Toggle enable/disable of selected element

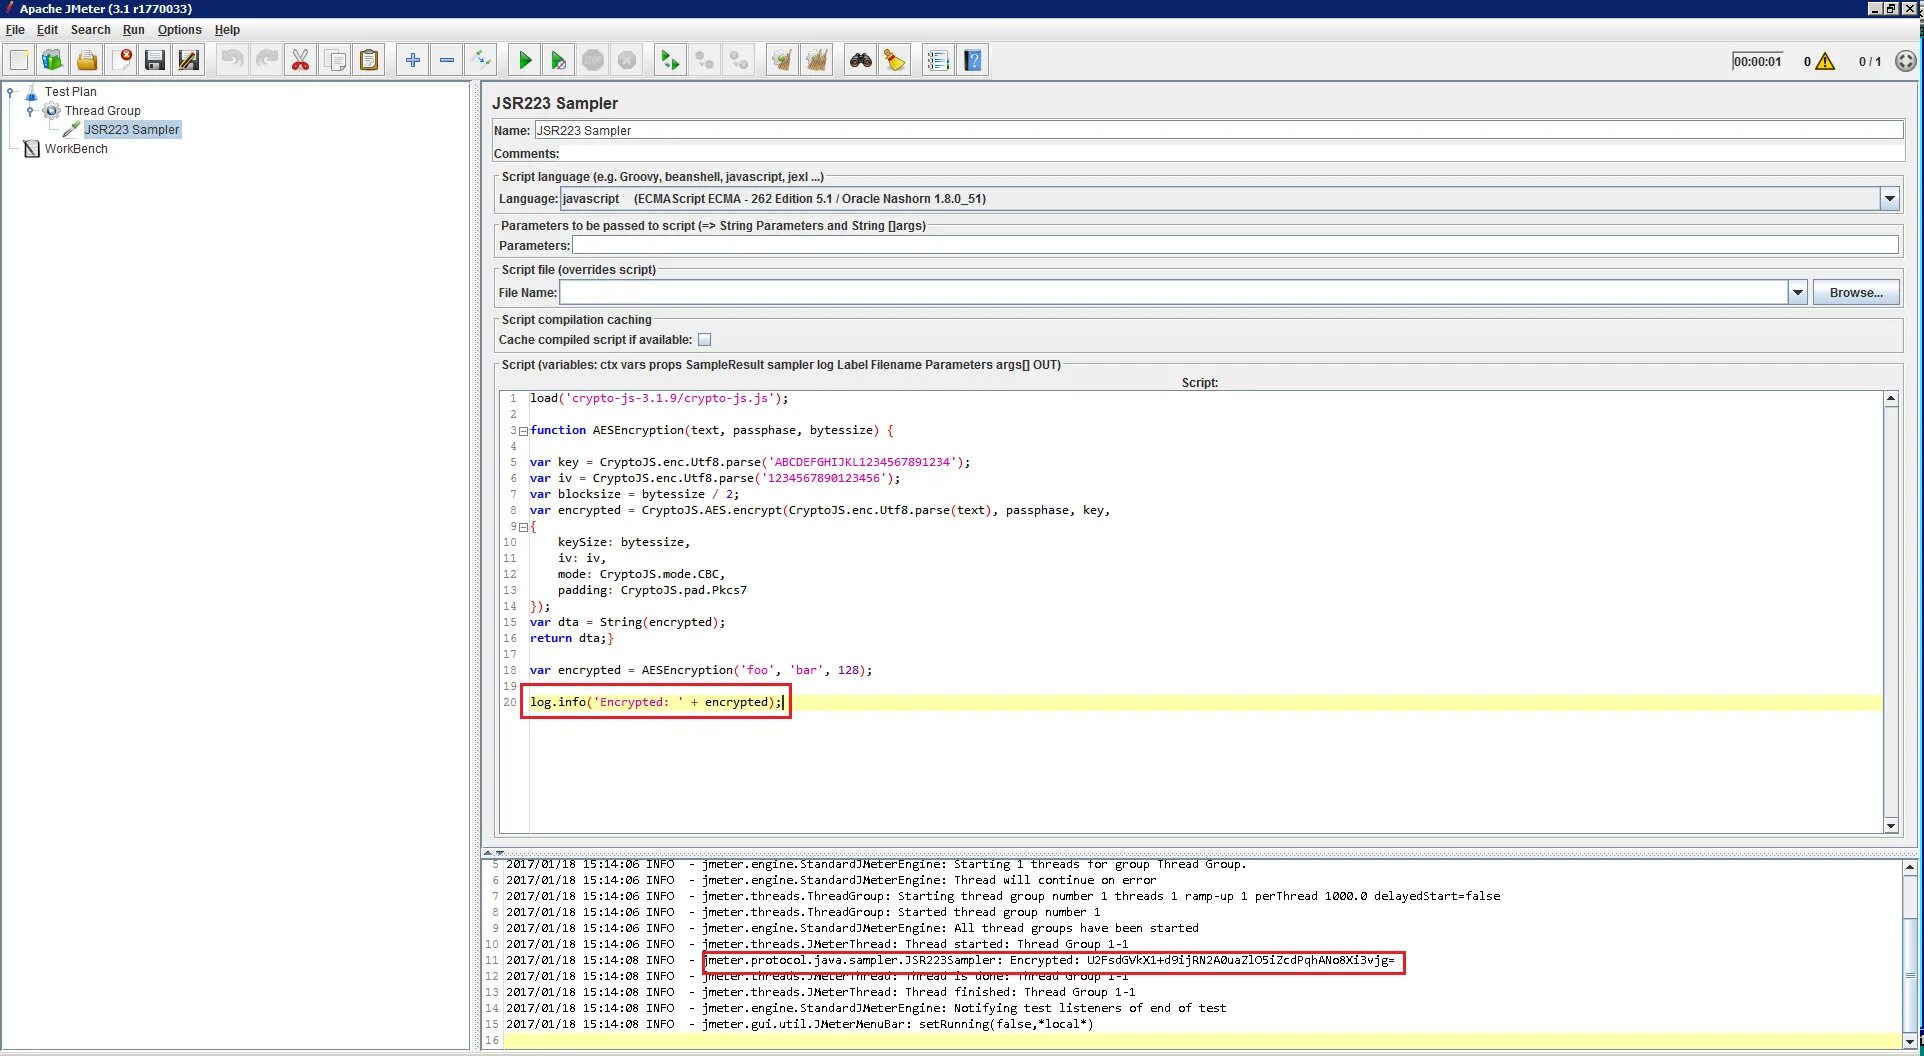tap(481, 61)
